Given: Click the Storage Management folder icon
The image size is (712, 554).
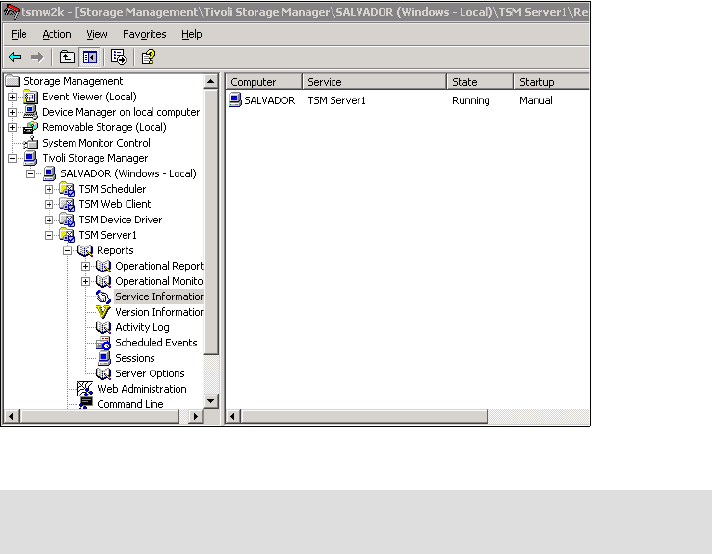Looking at the screenshot, I should pyautogui.click(x=13, y=81).
